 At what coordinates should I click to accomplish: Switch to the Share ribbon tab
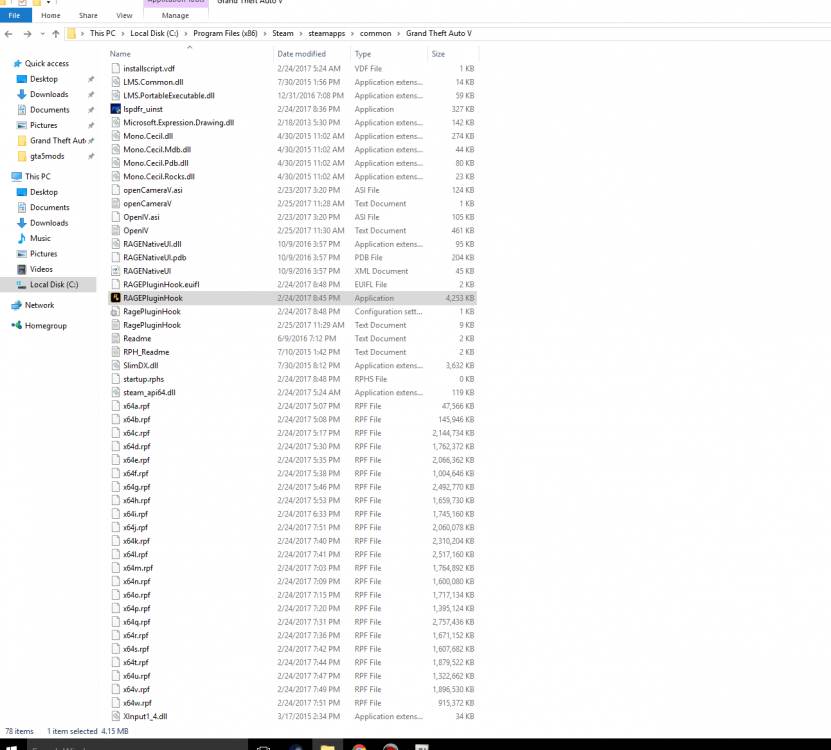point(88,15)
